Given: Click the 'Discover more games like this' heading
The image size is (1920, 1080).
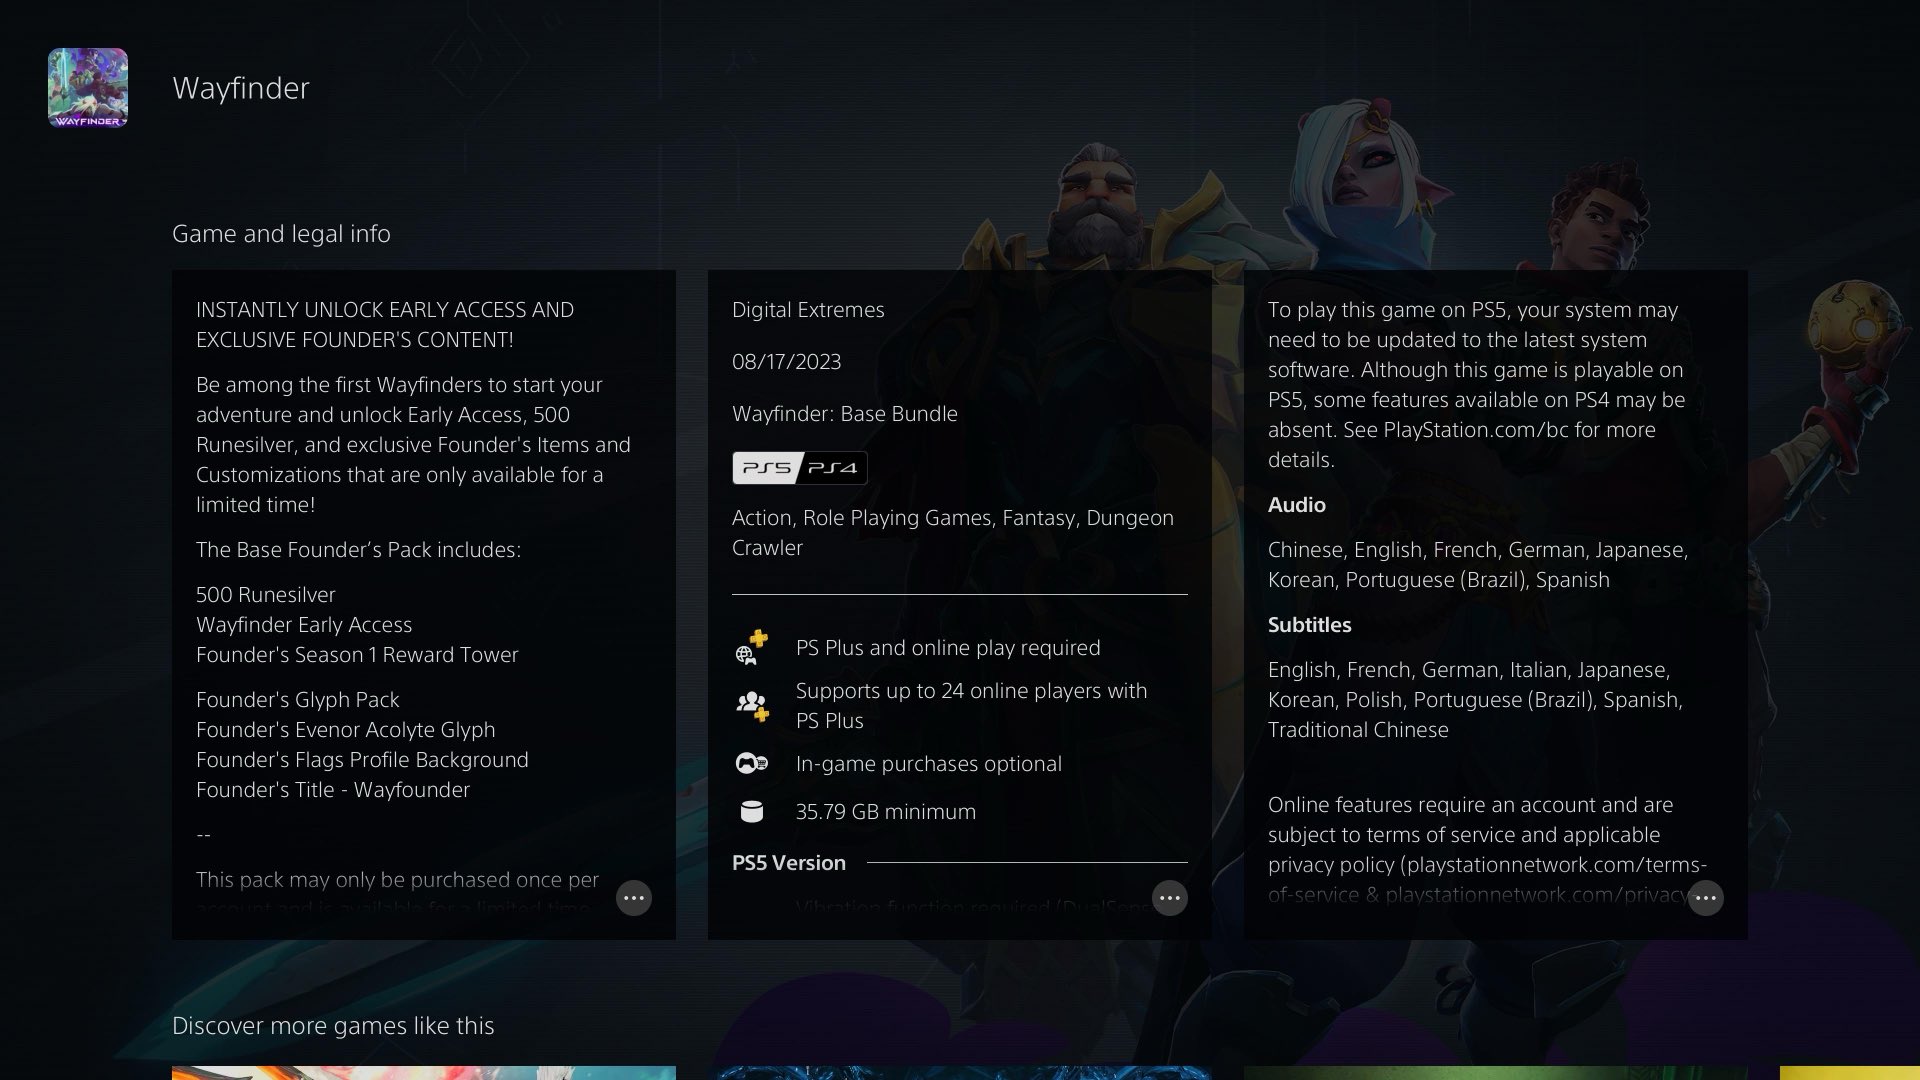Looking at the screenshot, I should click(x=333, y=1026).
